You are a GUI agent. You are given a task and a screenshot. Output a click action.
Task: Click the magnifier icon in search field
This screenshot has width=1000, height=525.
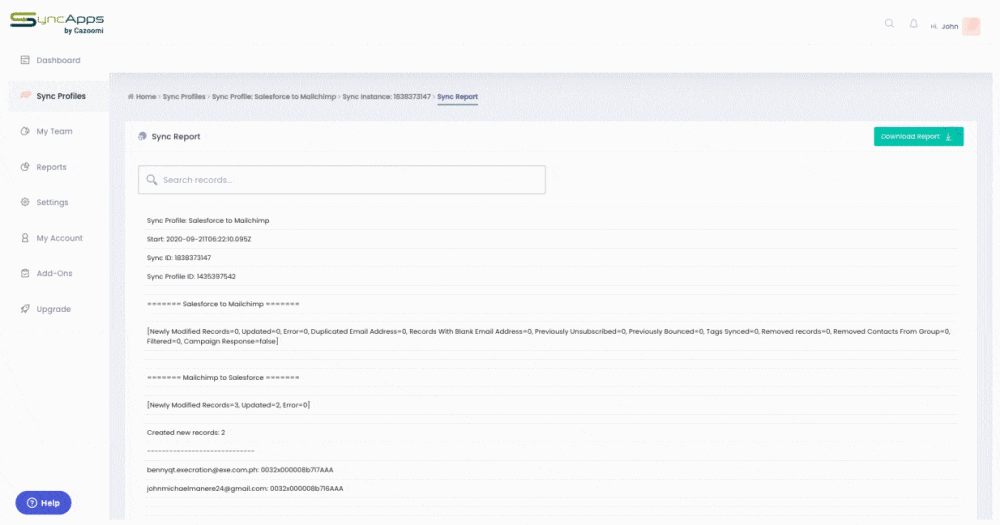click(x=152, y=180)
